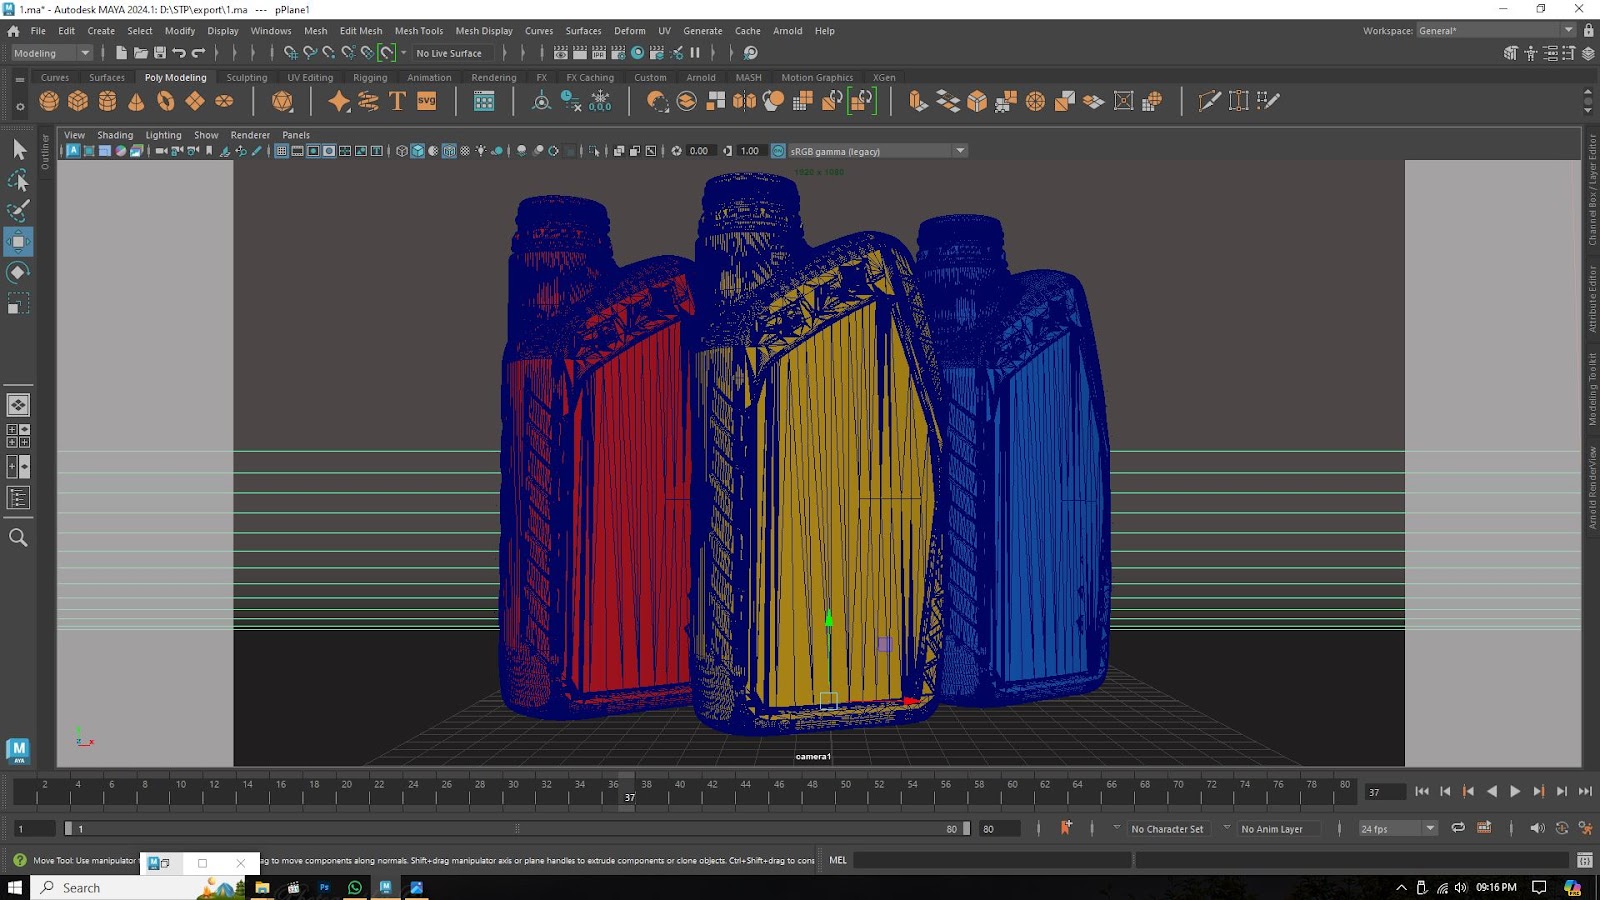Image resolution: width=1600 pixels, height=900 pixels.
Task: Create a polygon cube from the shelf
Action: coord(78,101)
